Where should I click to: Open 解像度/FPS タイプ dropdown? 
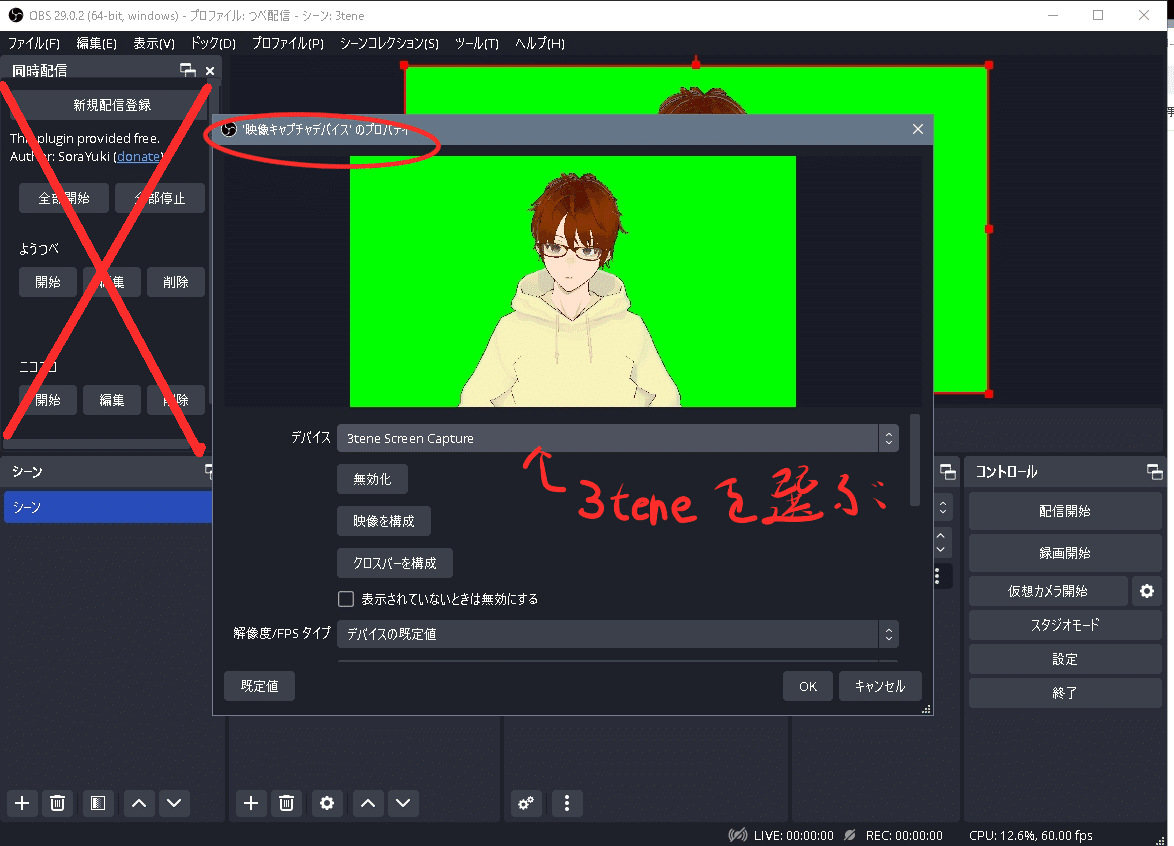[x=618, y=634]
